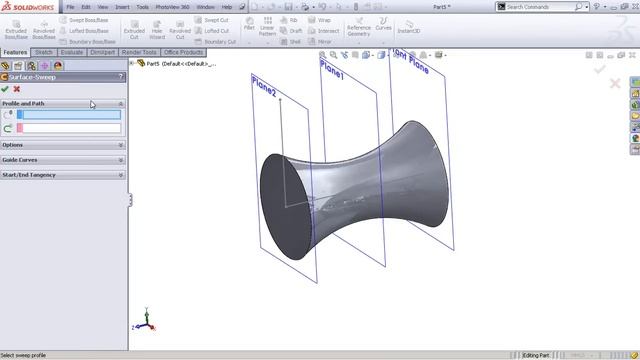Open the Hole Wizard
This screenshot has width=640, height=360.
(157, 30)
